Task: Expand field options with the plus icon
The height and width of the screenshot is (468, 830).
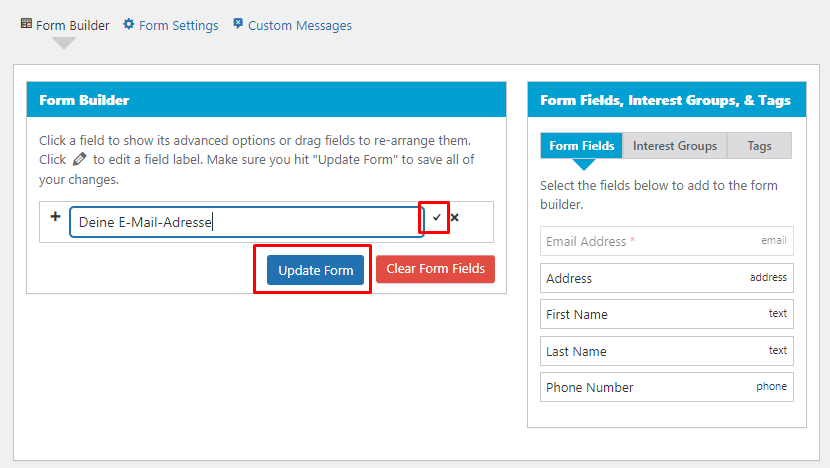Action: [x=55, y=216]
